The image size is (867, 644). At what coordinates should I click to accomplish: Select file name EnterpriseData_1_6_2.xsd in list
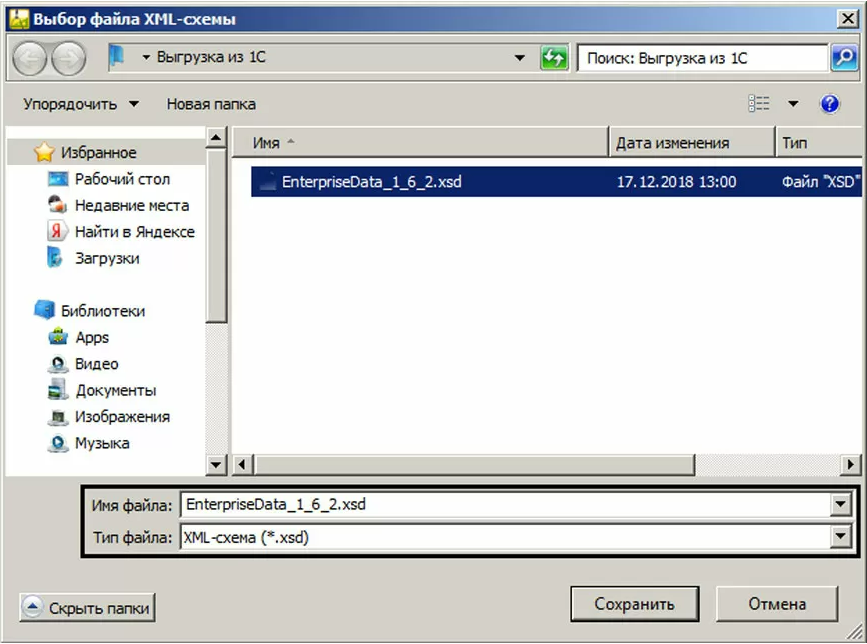pos(372,182)
